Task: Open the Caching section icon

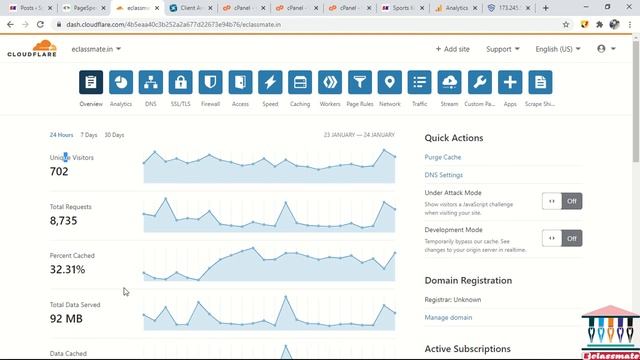Action: click(x=300, y=82)
